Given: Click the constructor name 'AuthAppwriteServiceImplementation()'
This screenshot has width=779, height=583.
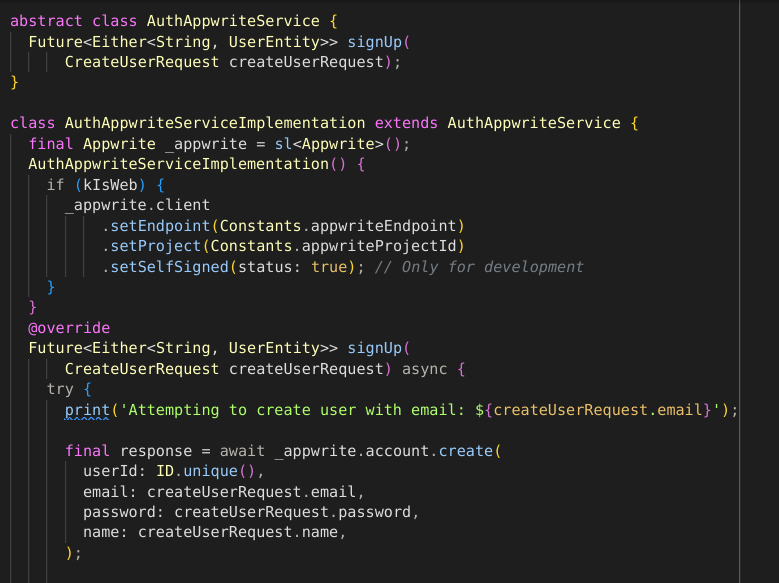Looking at the screenshot, I should (187, 164).
